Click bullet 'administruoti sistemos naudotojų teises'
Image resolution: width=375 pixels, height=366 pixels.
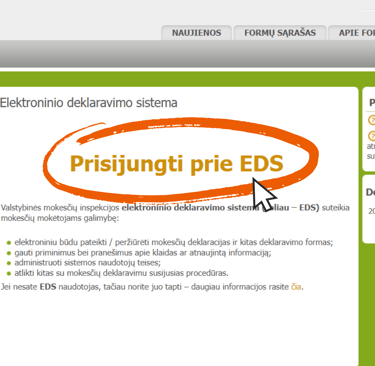pyautogui.click(x=87, y=263)
